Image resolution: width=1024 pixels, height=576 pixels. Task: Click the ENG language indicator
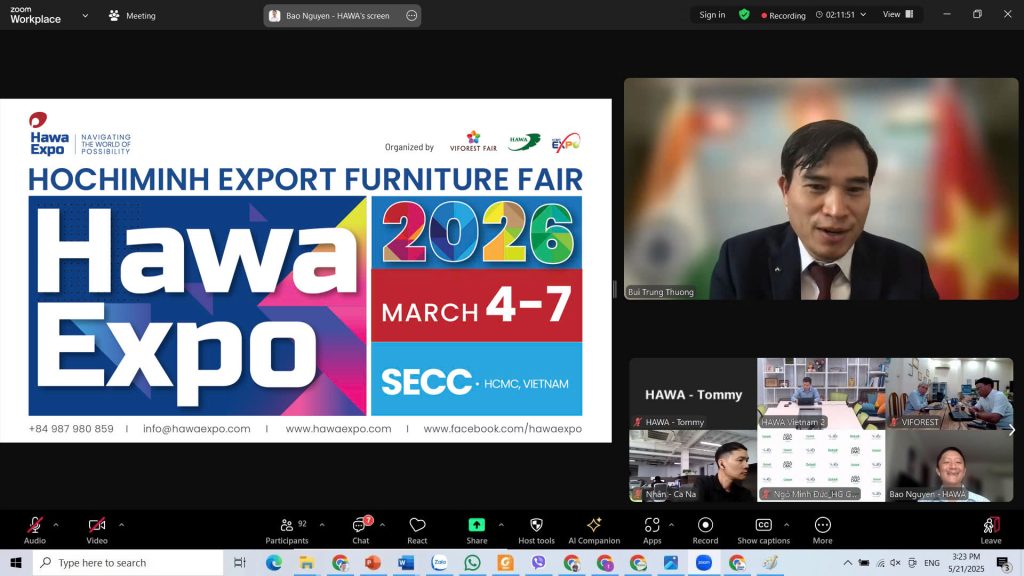[x=932, y=562]
